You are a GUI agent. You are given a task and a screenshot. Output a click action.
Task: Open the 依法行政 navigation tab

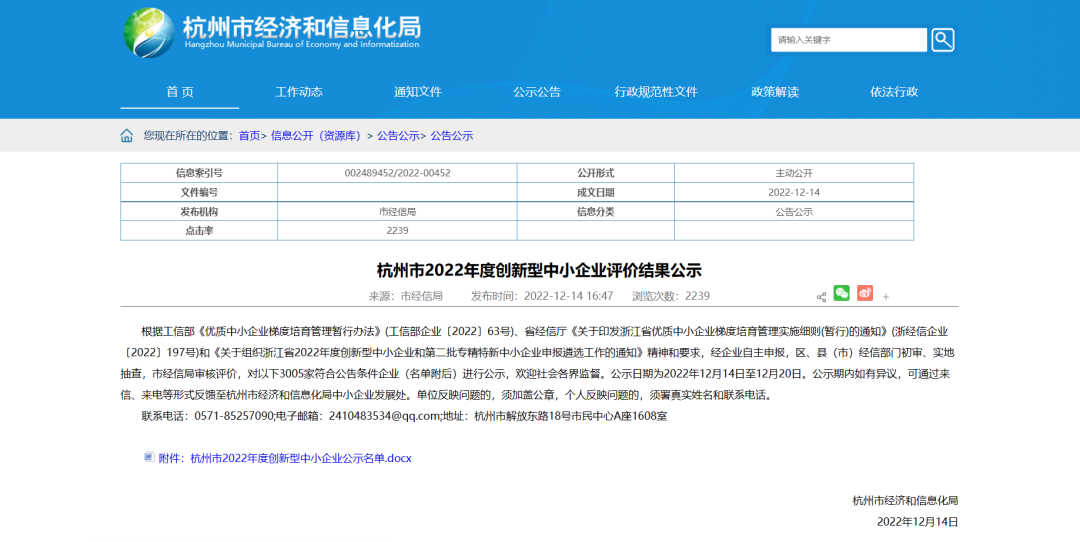click(x=894, y=92)
